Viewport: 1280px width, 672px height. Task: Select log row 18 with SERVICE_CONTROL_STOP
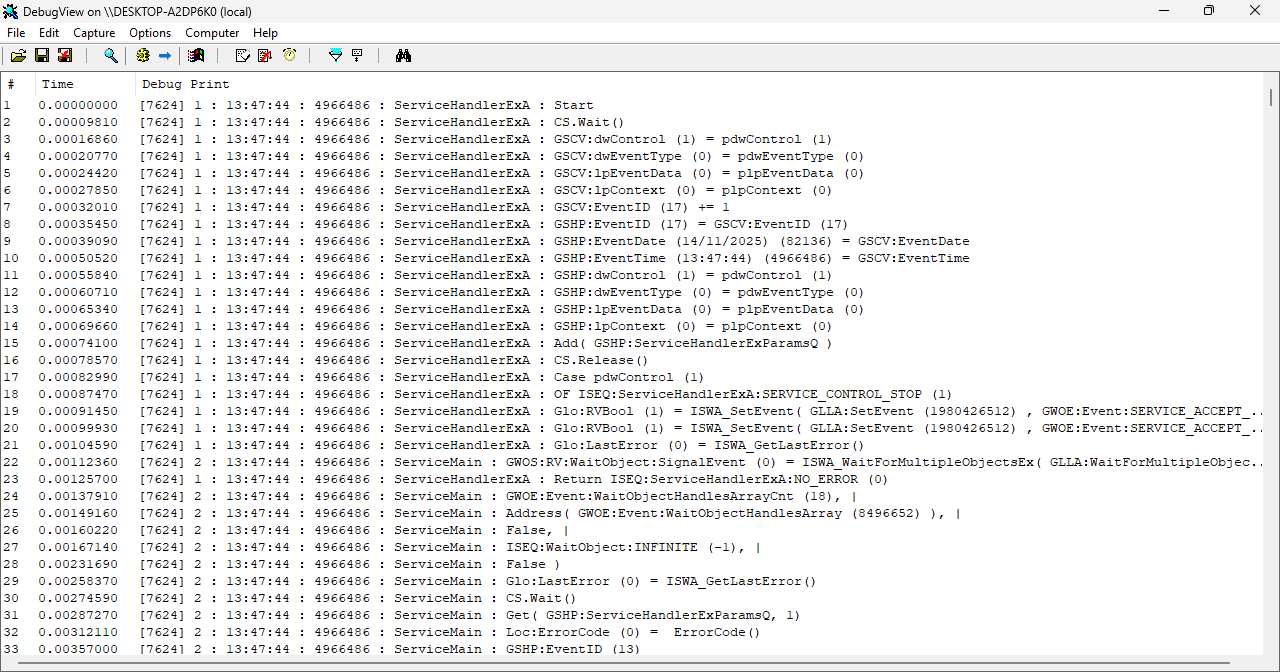tap(600, 394)
